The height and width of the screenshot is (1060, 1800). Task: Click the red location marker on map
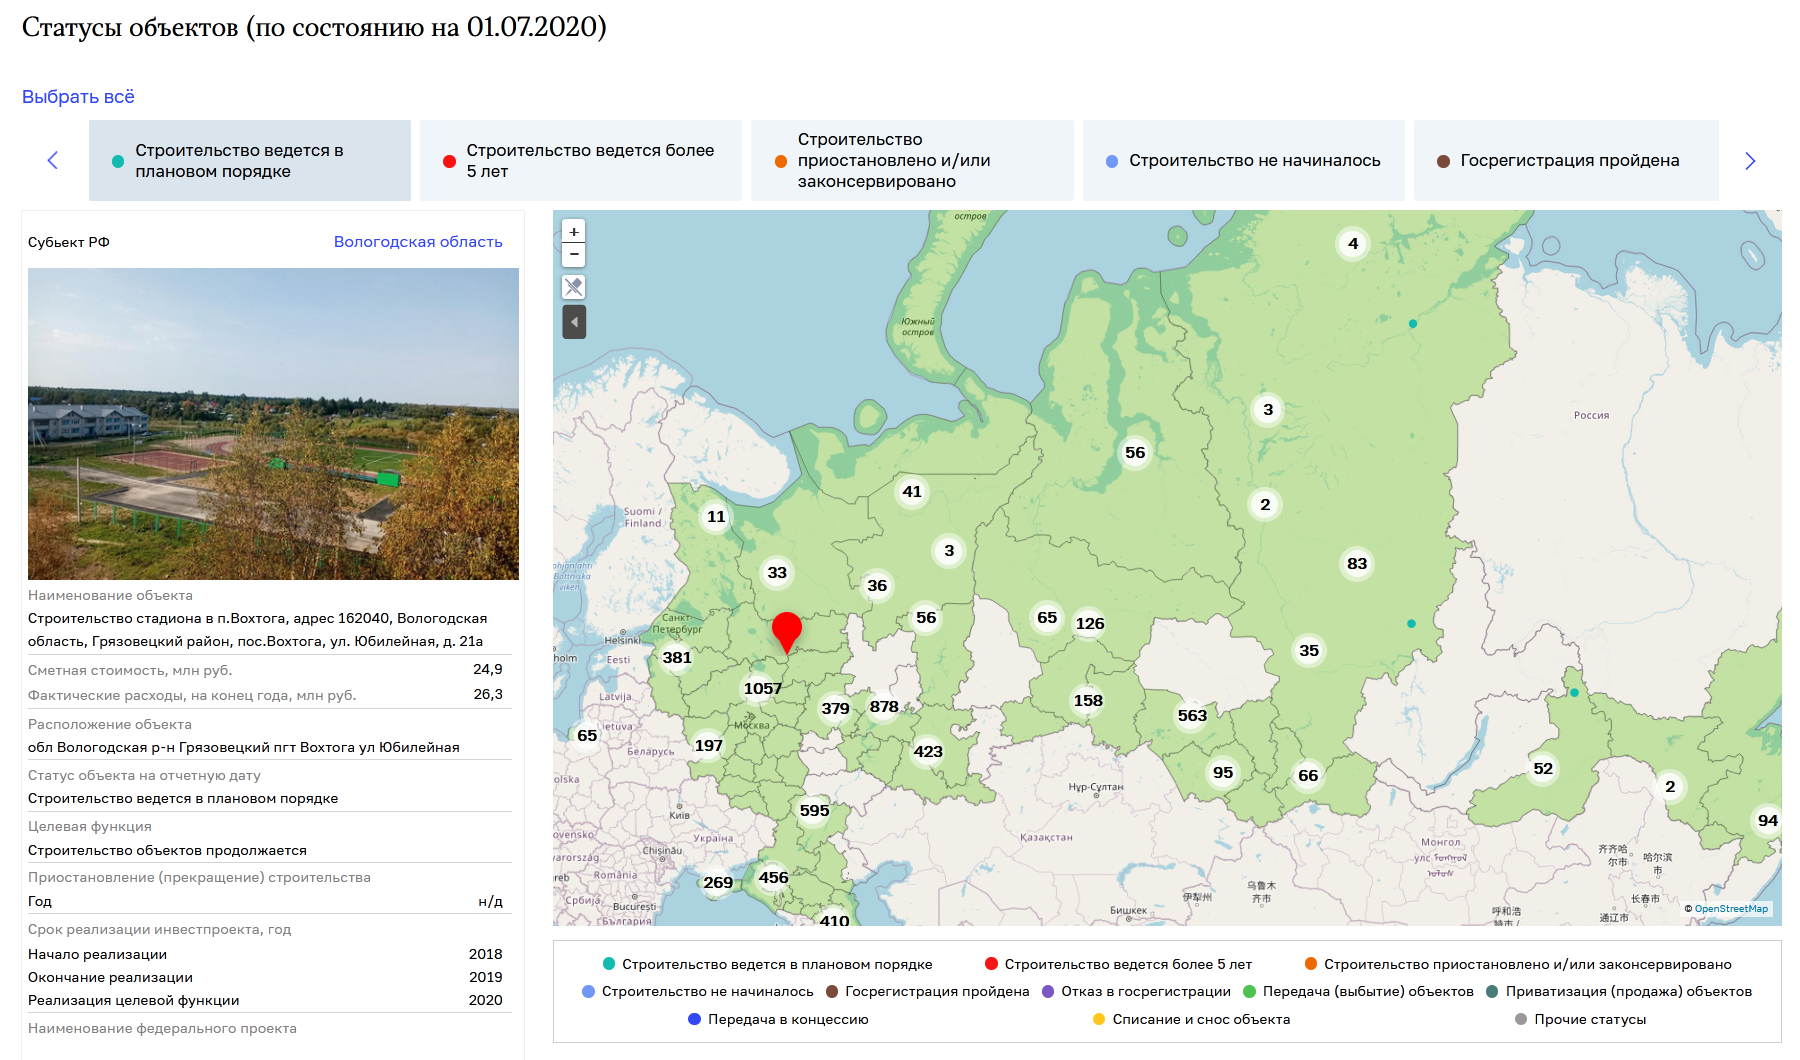click(x=787, y=630)
